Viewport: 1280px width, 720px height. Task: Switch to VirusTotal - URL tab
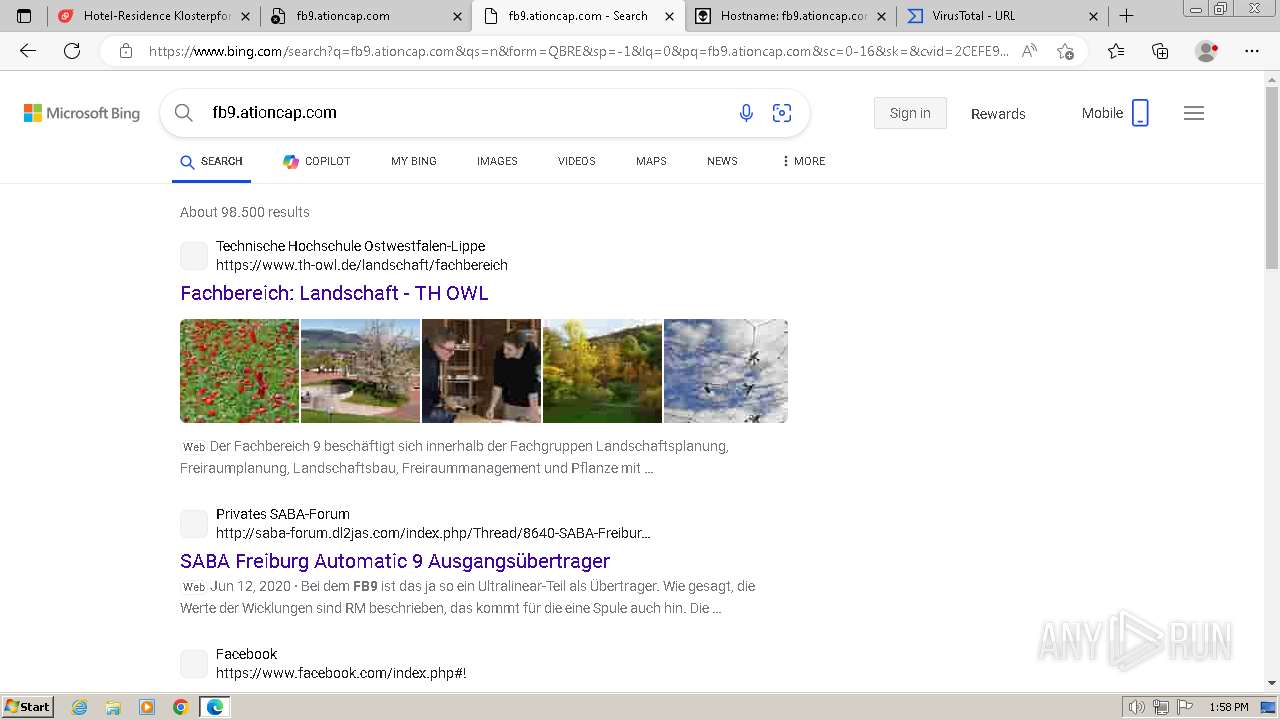pyautogui.click(x=1002, y=16)
